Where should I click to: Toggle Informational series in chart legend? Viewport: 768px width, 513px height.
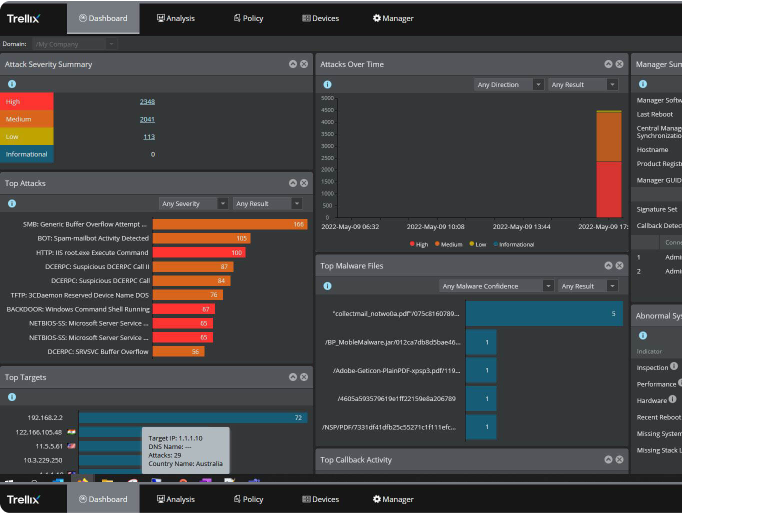(x=513, y=244)
